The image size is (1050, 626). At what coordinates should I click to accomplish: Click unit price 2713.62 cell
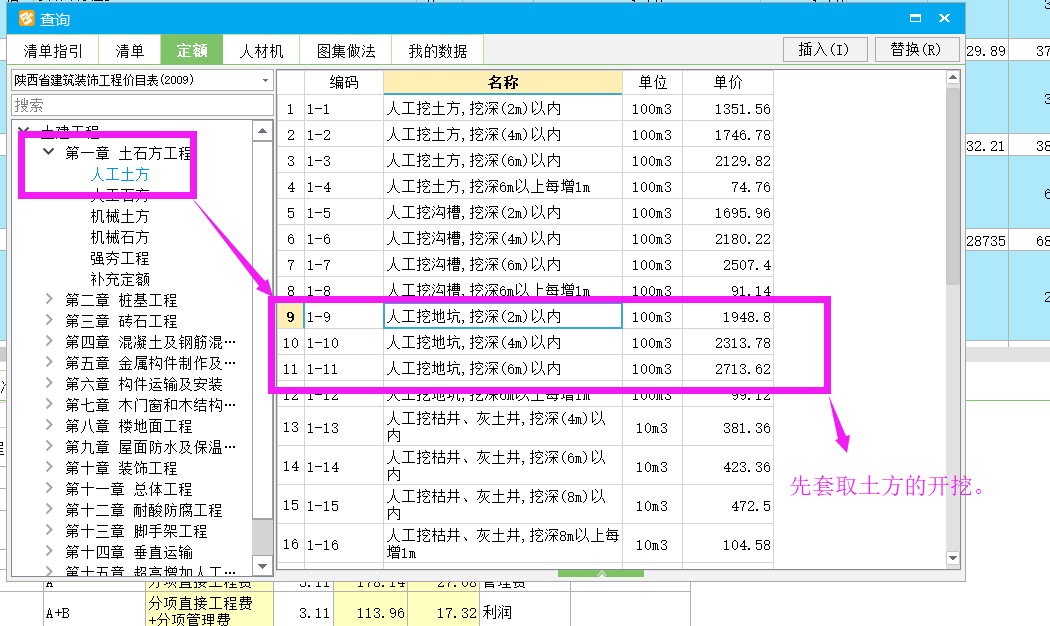(x=728, y=369)
